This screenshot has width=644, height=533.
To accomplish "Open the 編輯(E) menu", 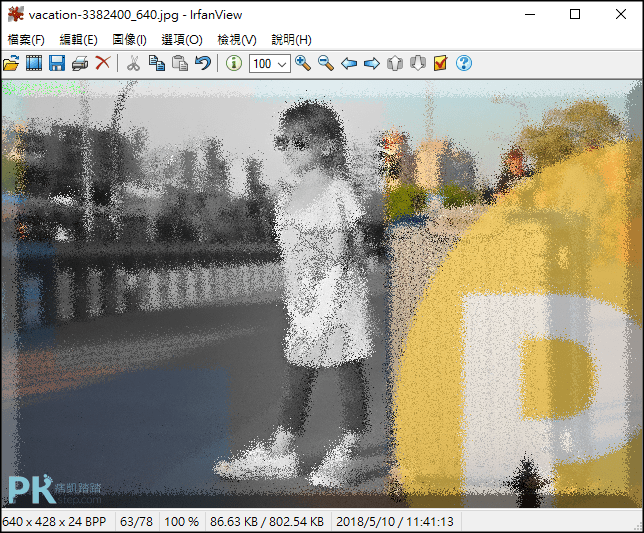I will pos(78,40).
